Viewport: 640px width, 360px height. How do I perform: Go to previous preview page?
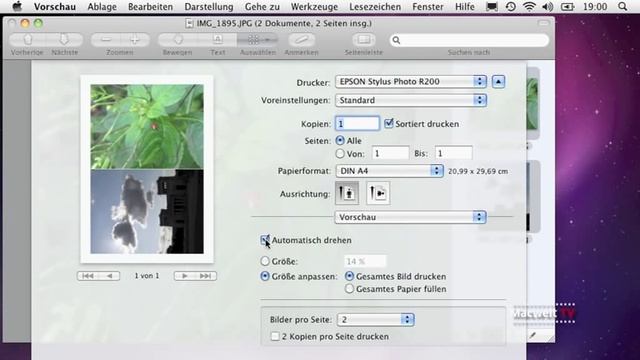[x=109, y=276]
